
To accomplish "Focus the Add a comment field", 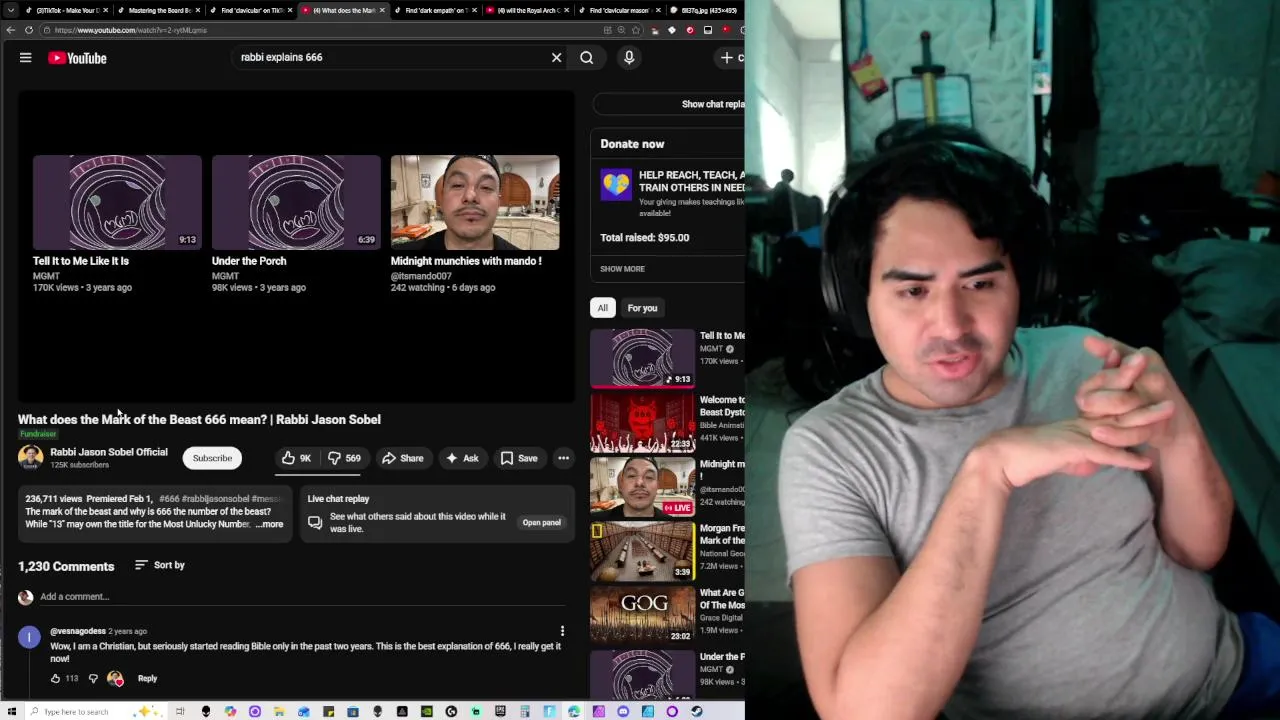I will pos(300,597).
